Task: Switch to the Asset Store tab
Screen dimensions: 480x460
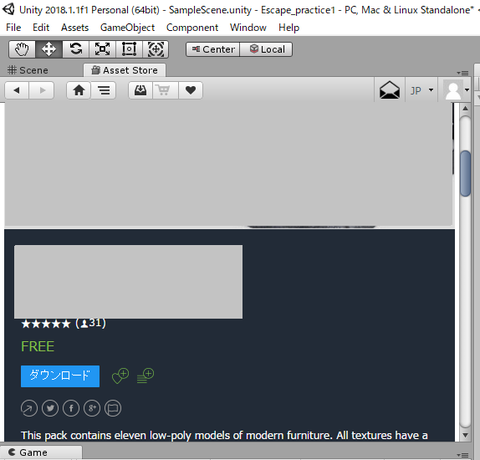Action: click(125, 70)
